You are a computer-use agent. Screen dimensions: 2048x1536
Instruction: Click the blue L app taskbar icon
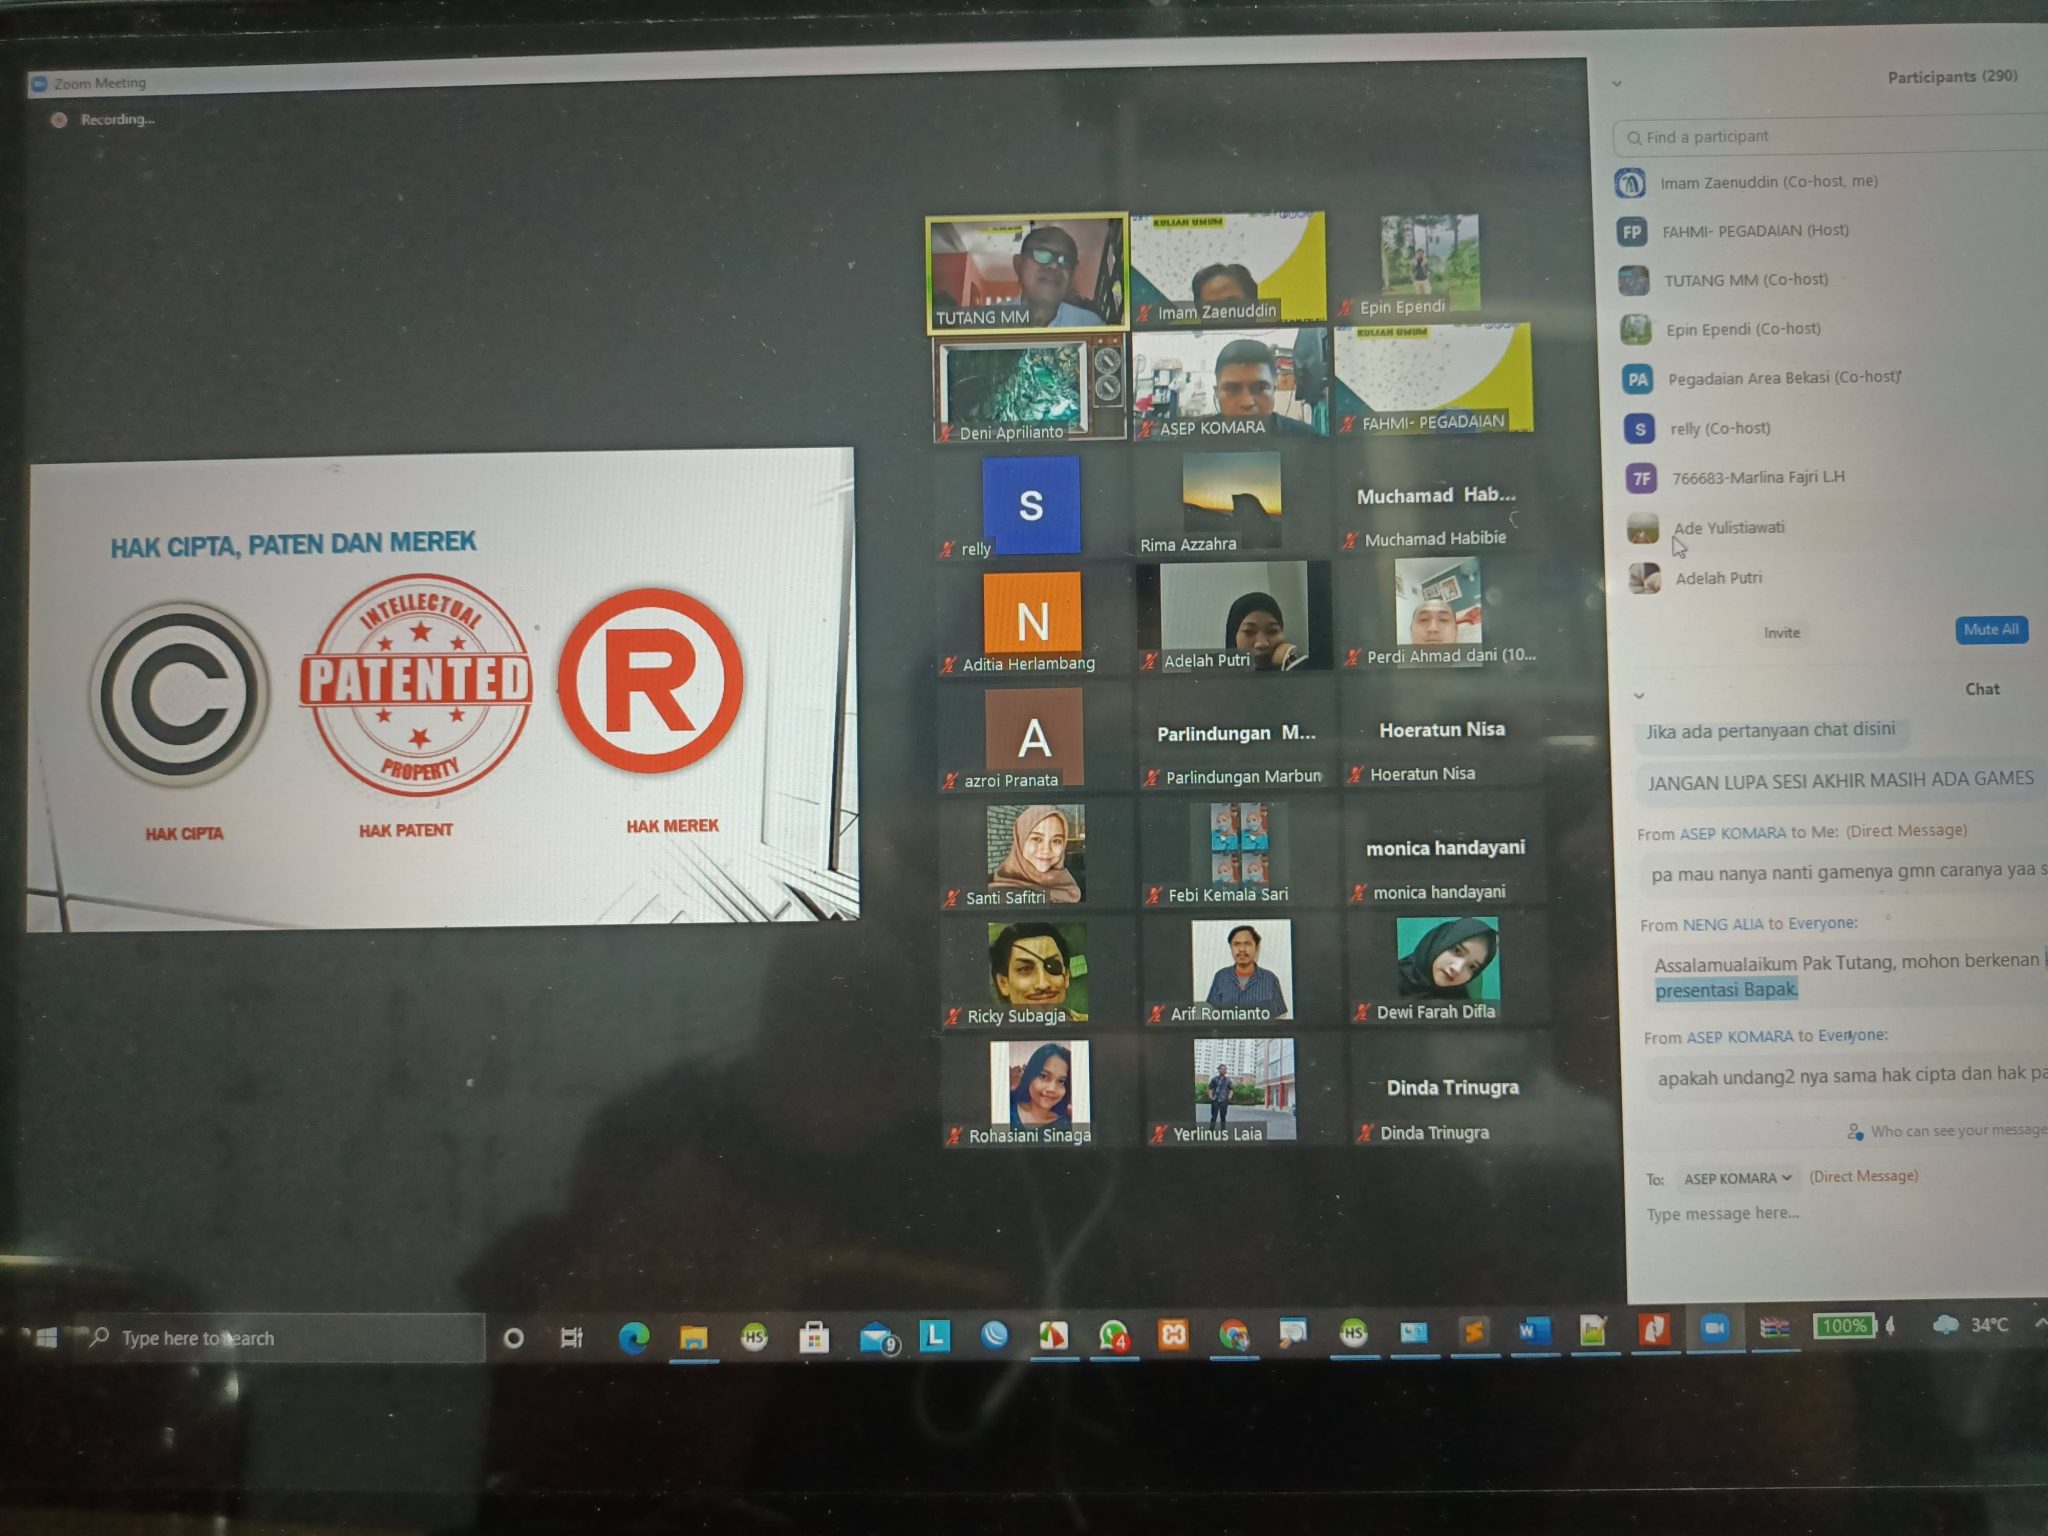coord(934,1335)
